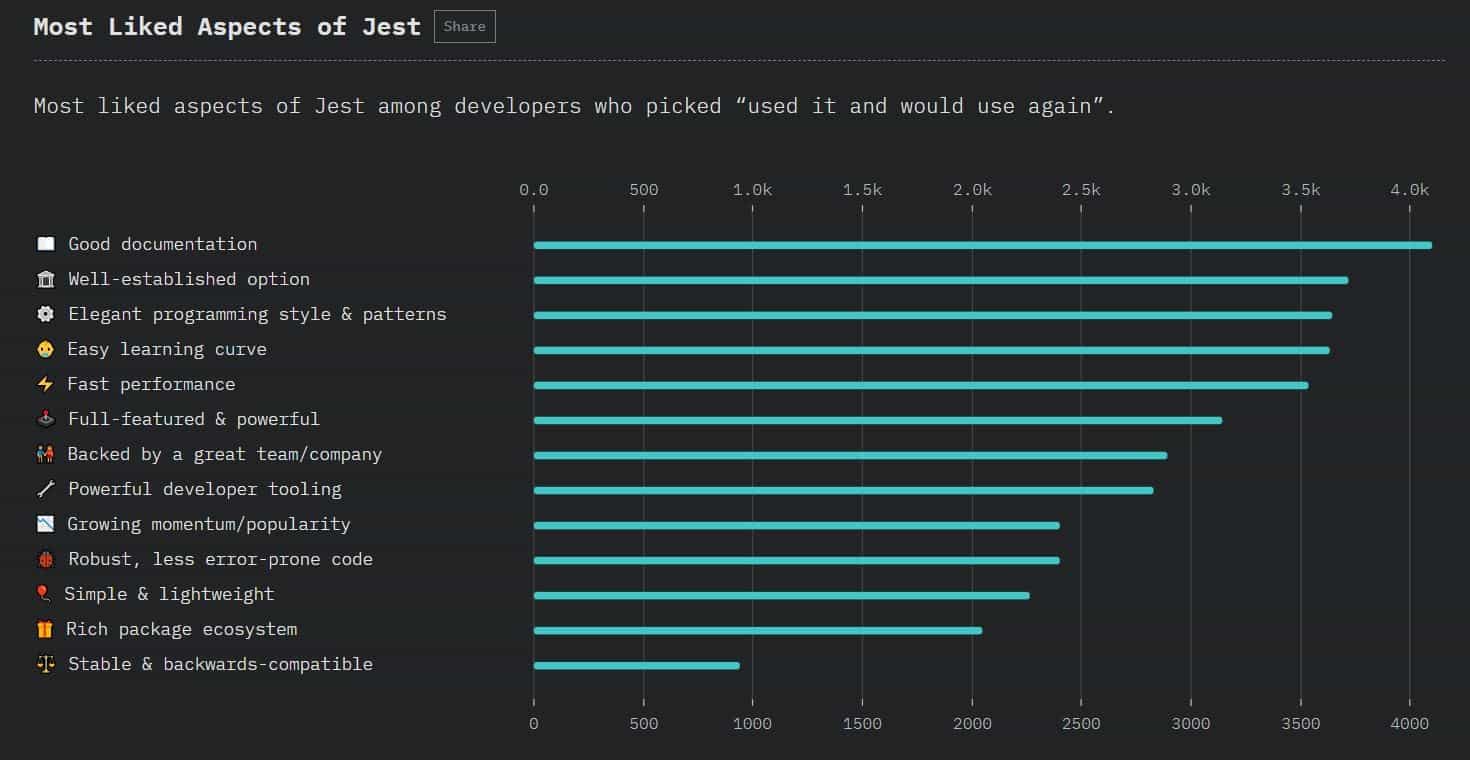Click the Backed by a great team/company label
This screenshot has width=1470, height=760.
point(224,454)
